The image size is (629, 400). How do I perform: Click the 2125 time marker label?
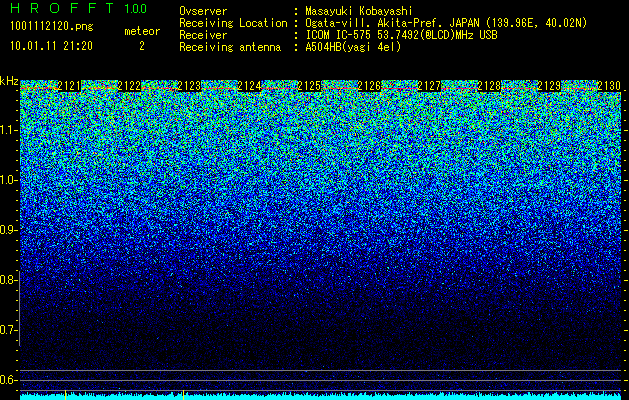coord(309,86)
